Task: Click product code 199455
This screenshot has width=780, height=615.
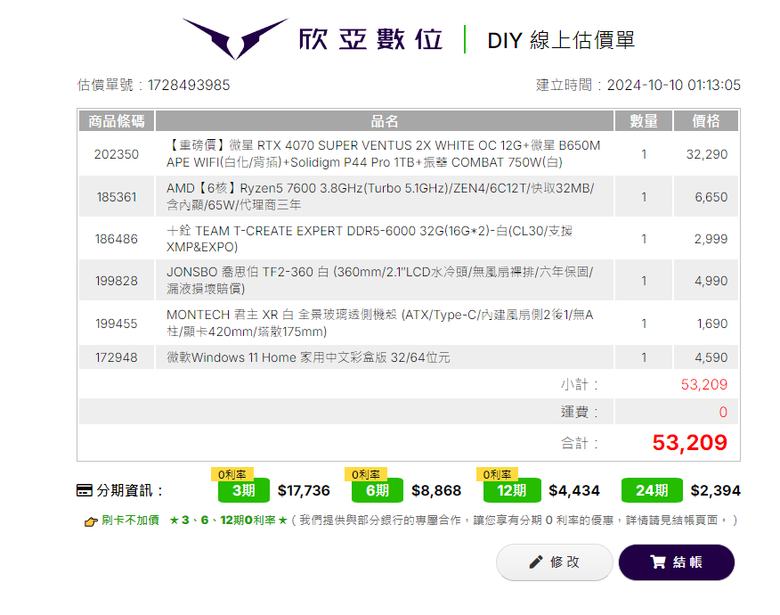Action: click(x=116, y=324)
